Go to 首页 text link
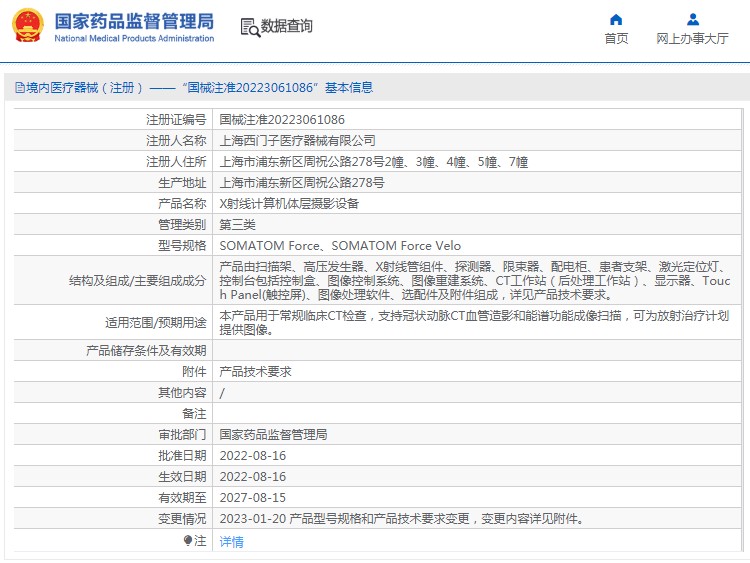750x563 pixels. pyautogui.click(x=616, y=38)
